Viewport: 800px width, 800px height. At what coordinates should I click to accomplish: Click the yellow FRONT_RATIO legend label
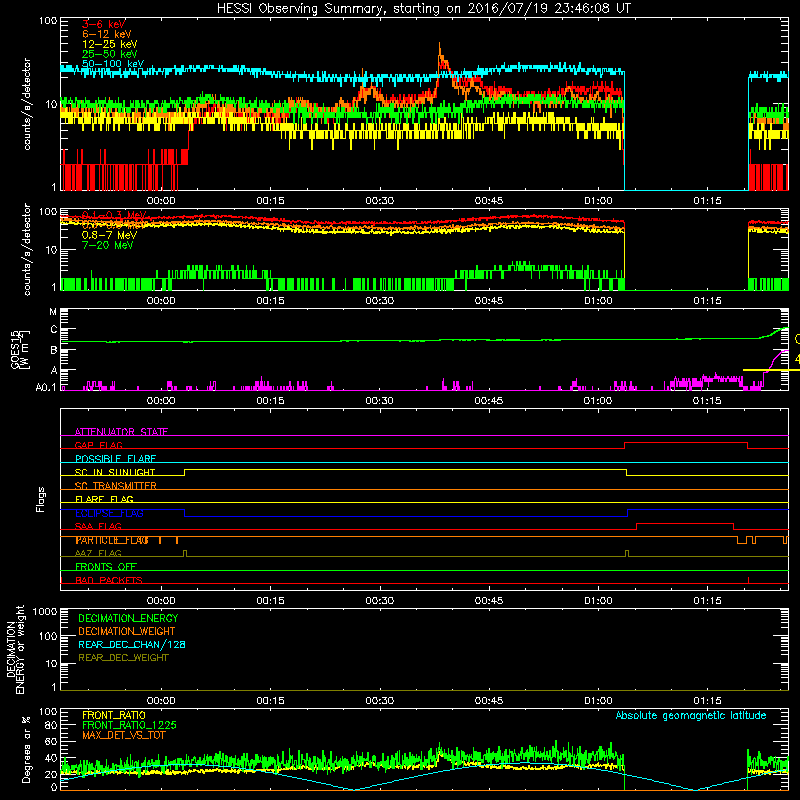tap(114, 715)
